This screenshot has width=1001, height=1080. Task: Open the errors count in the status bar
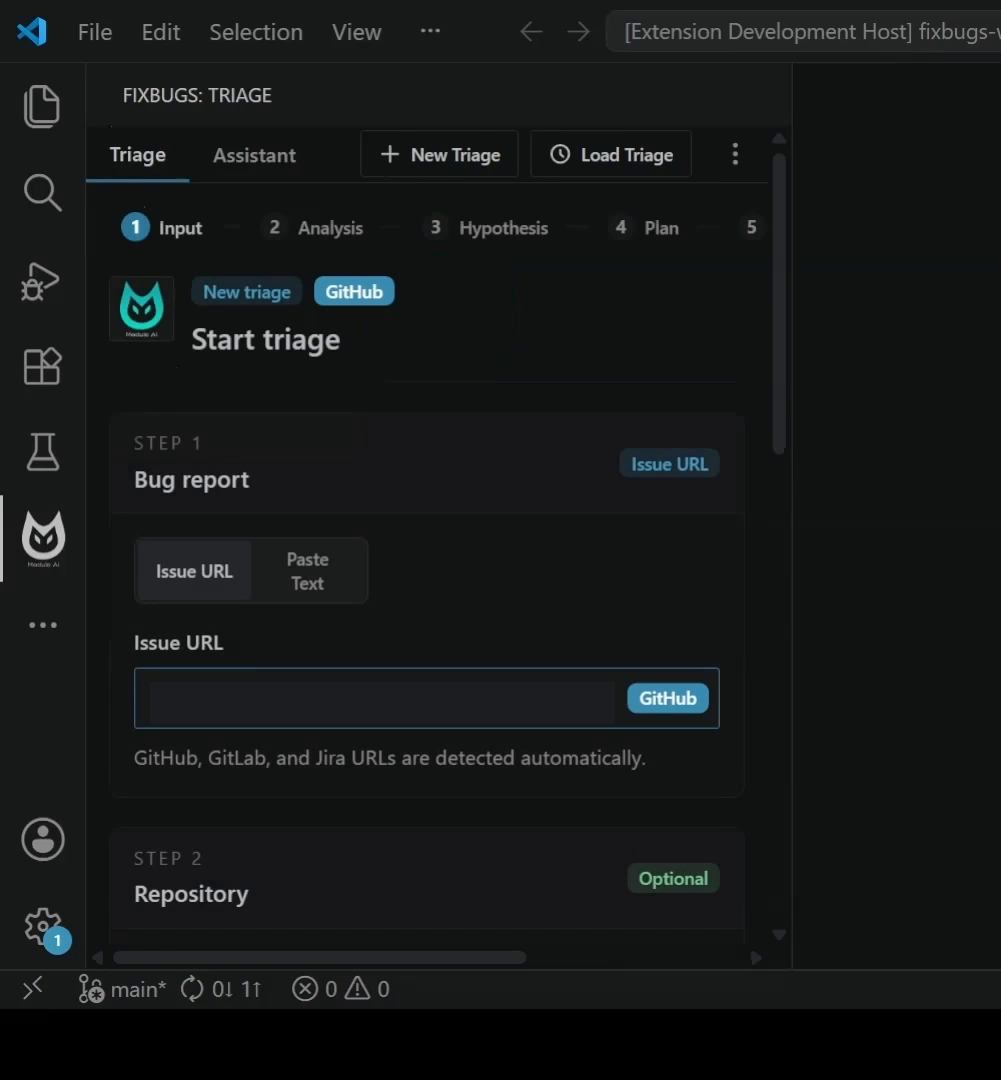tap(314, 989)
